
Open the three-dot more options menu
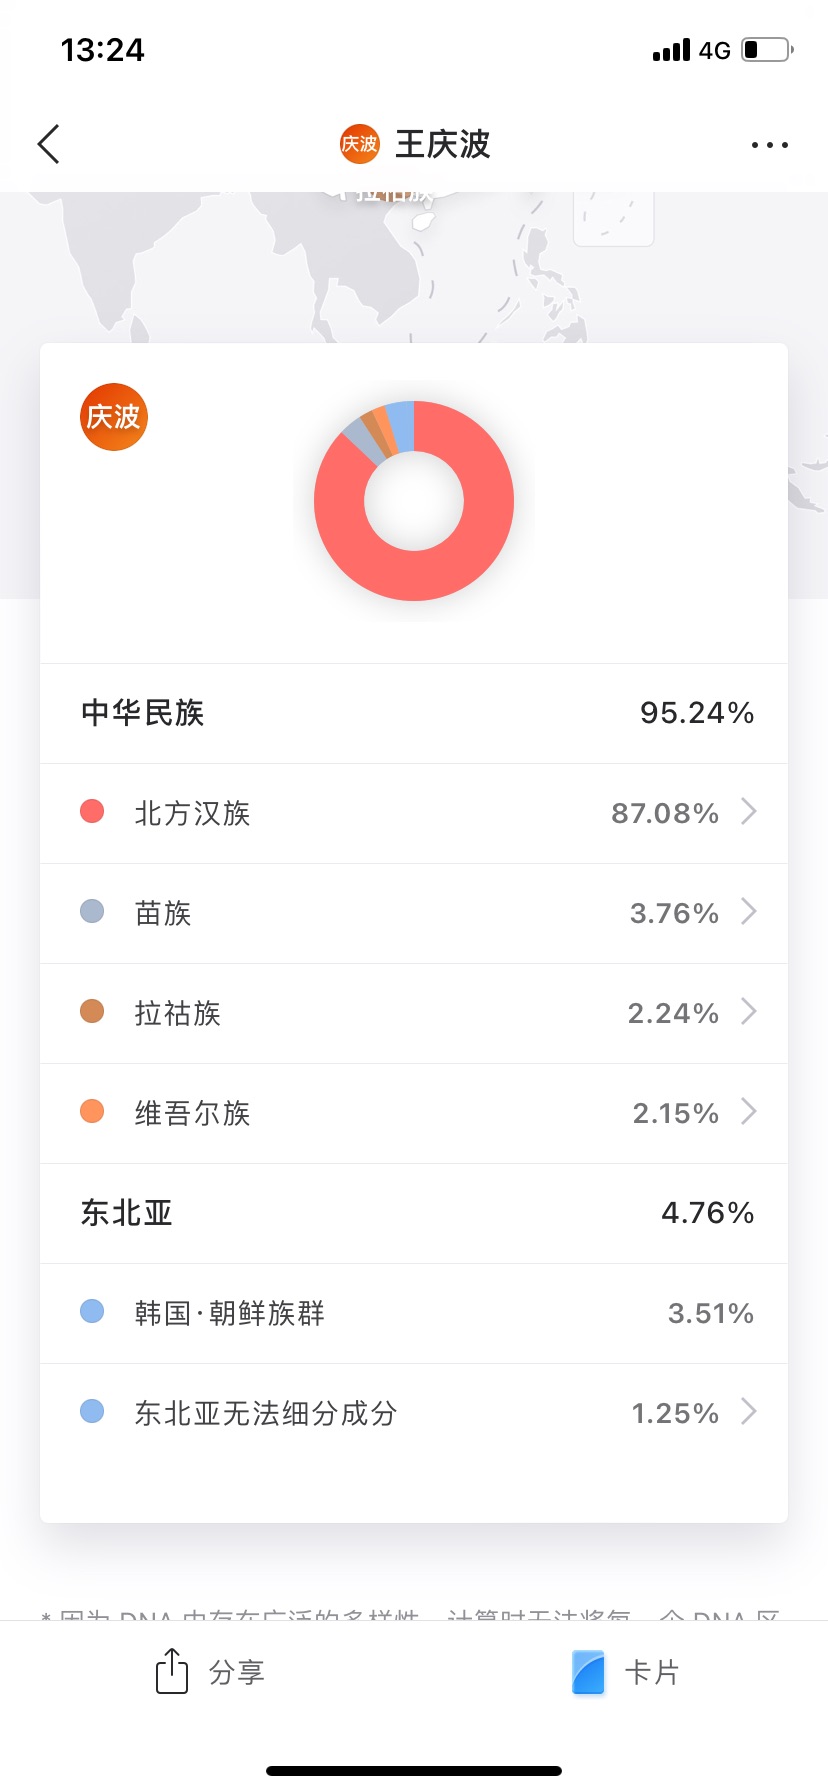[769, 145]
